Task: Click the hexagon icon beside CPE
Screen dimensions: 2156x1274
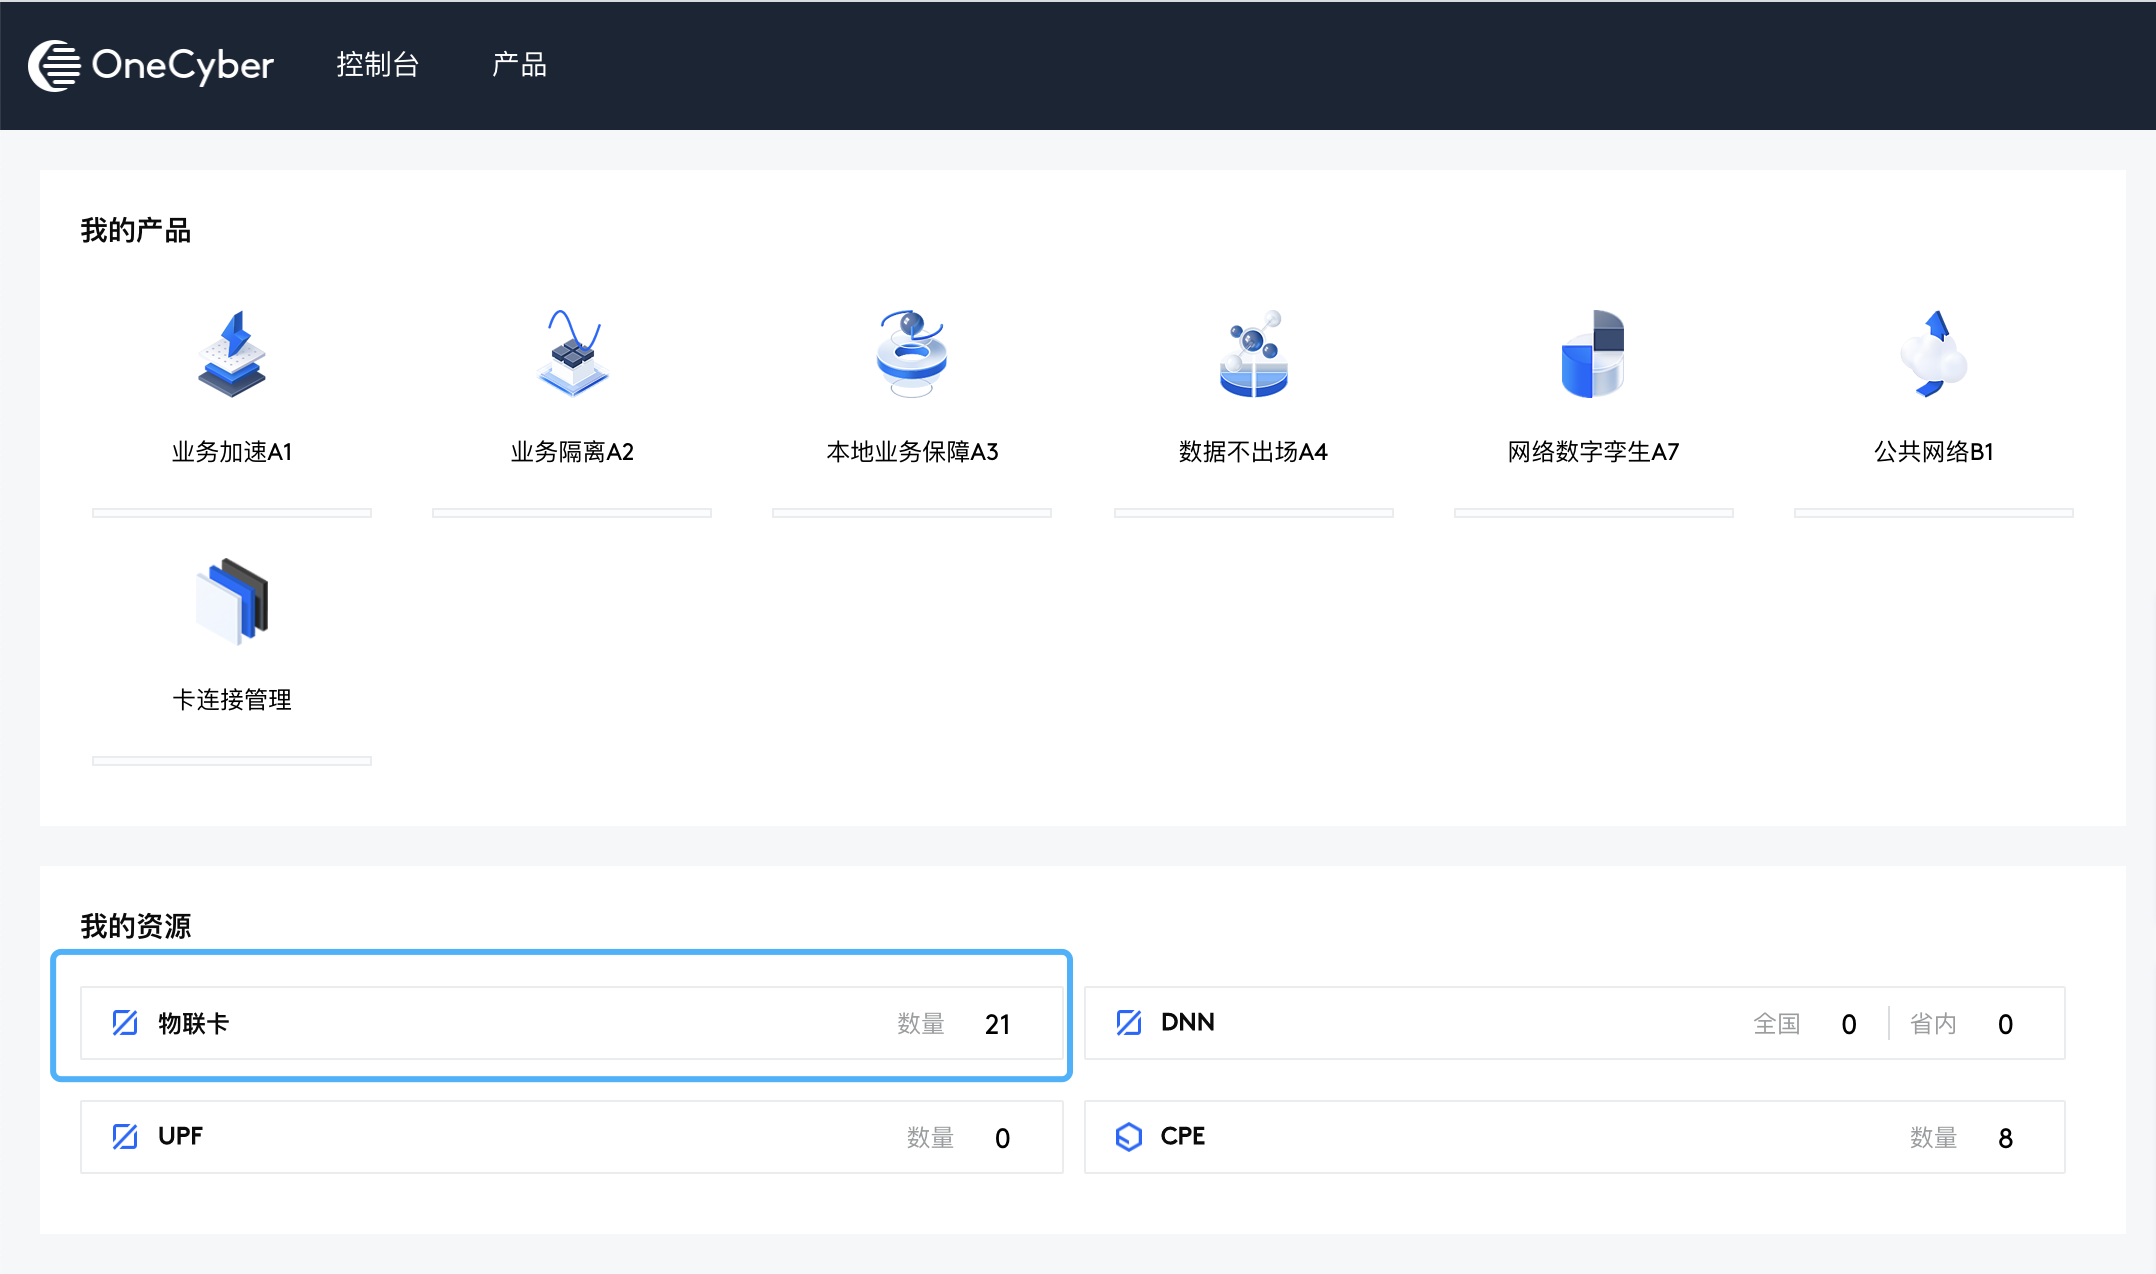Action: (x=1129, y=1137)
